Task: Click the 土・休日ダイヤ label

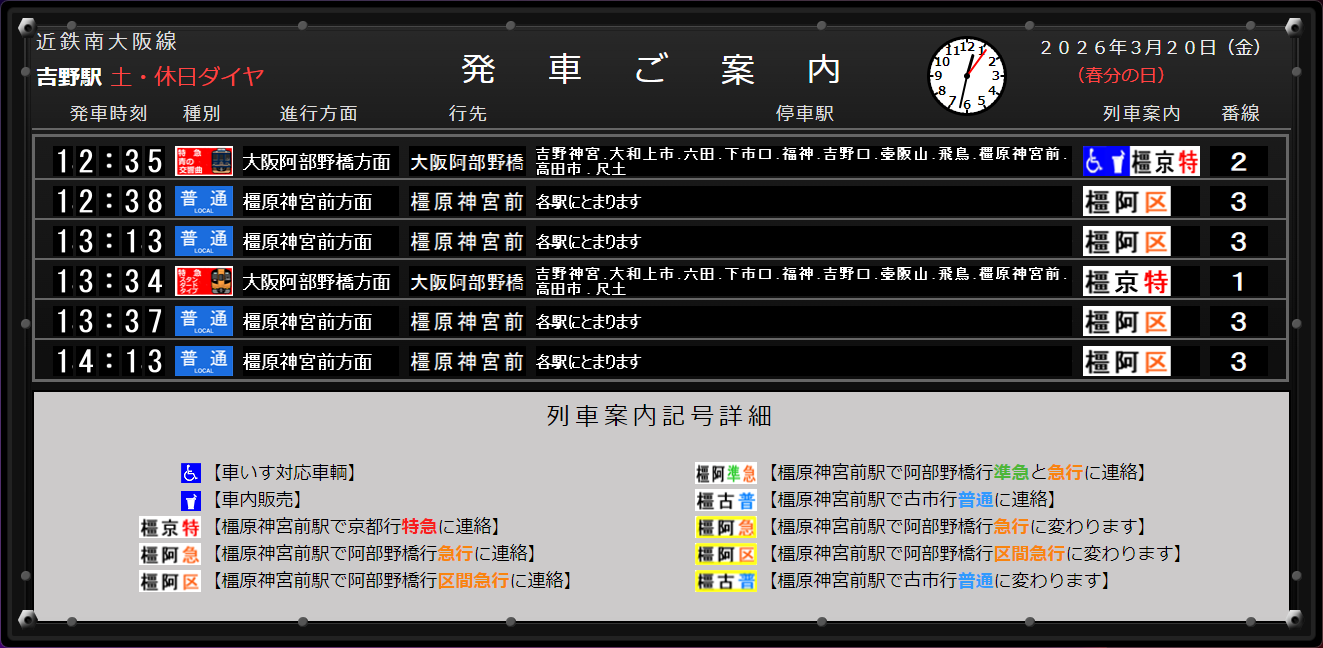Action: (x=188, y=77)
